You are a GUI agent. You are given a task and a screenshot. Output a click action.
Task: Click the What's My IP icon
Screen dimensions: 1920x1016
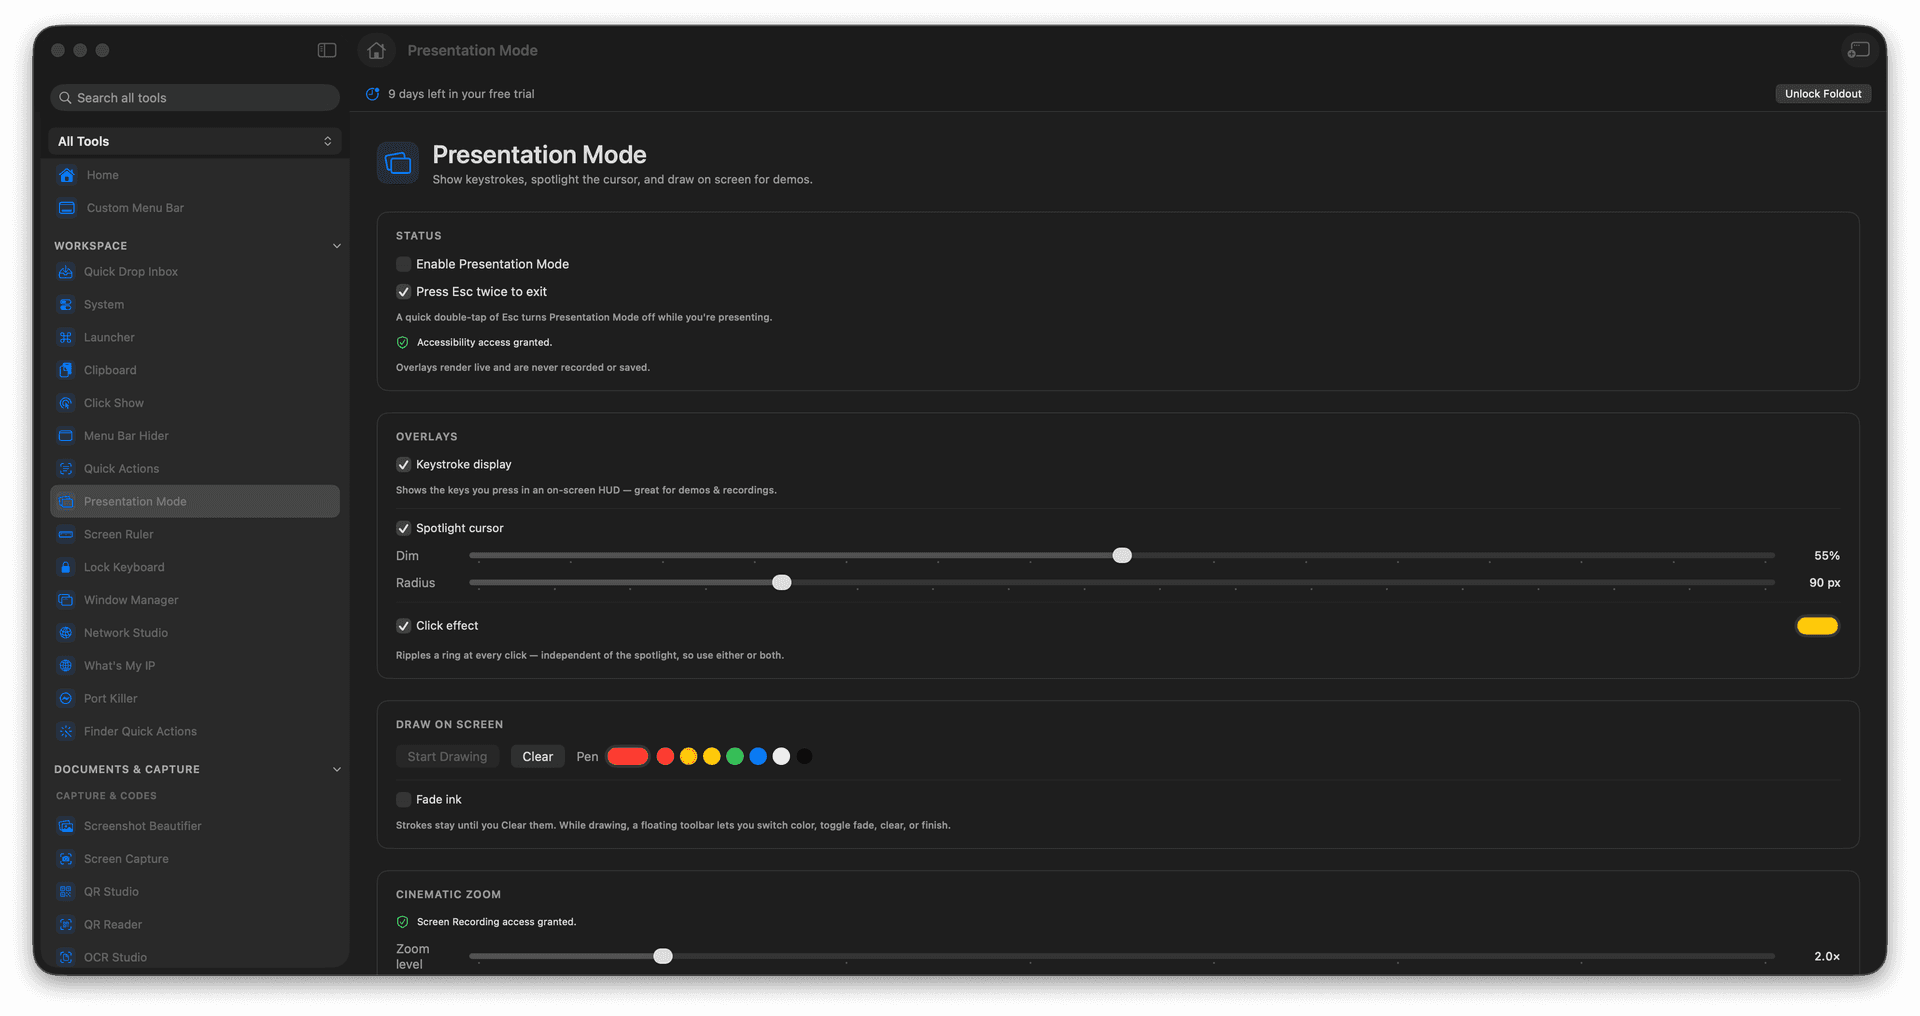point(66,666)
